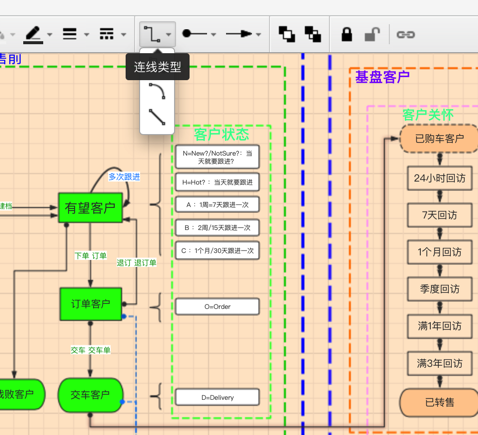Select the 满3年回访 box
The width and height of the screenshot is (478, 435).
tap(440, 363)
